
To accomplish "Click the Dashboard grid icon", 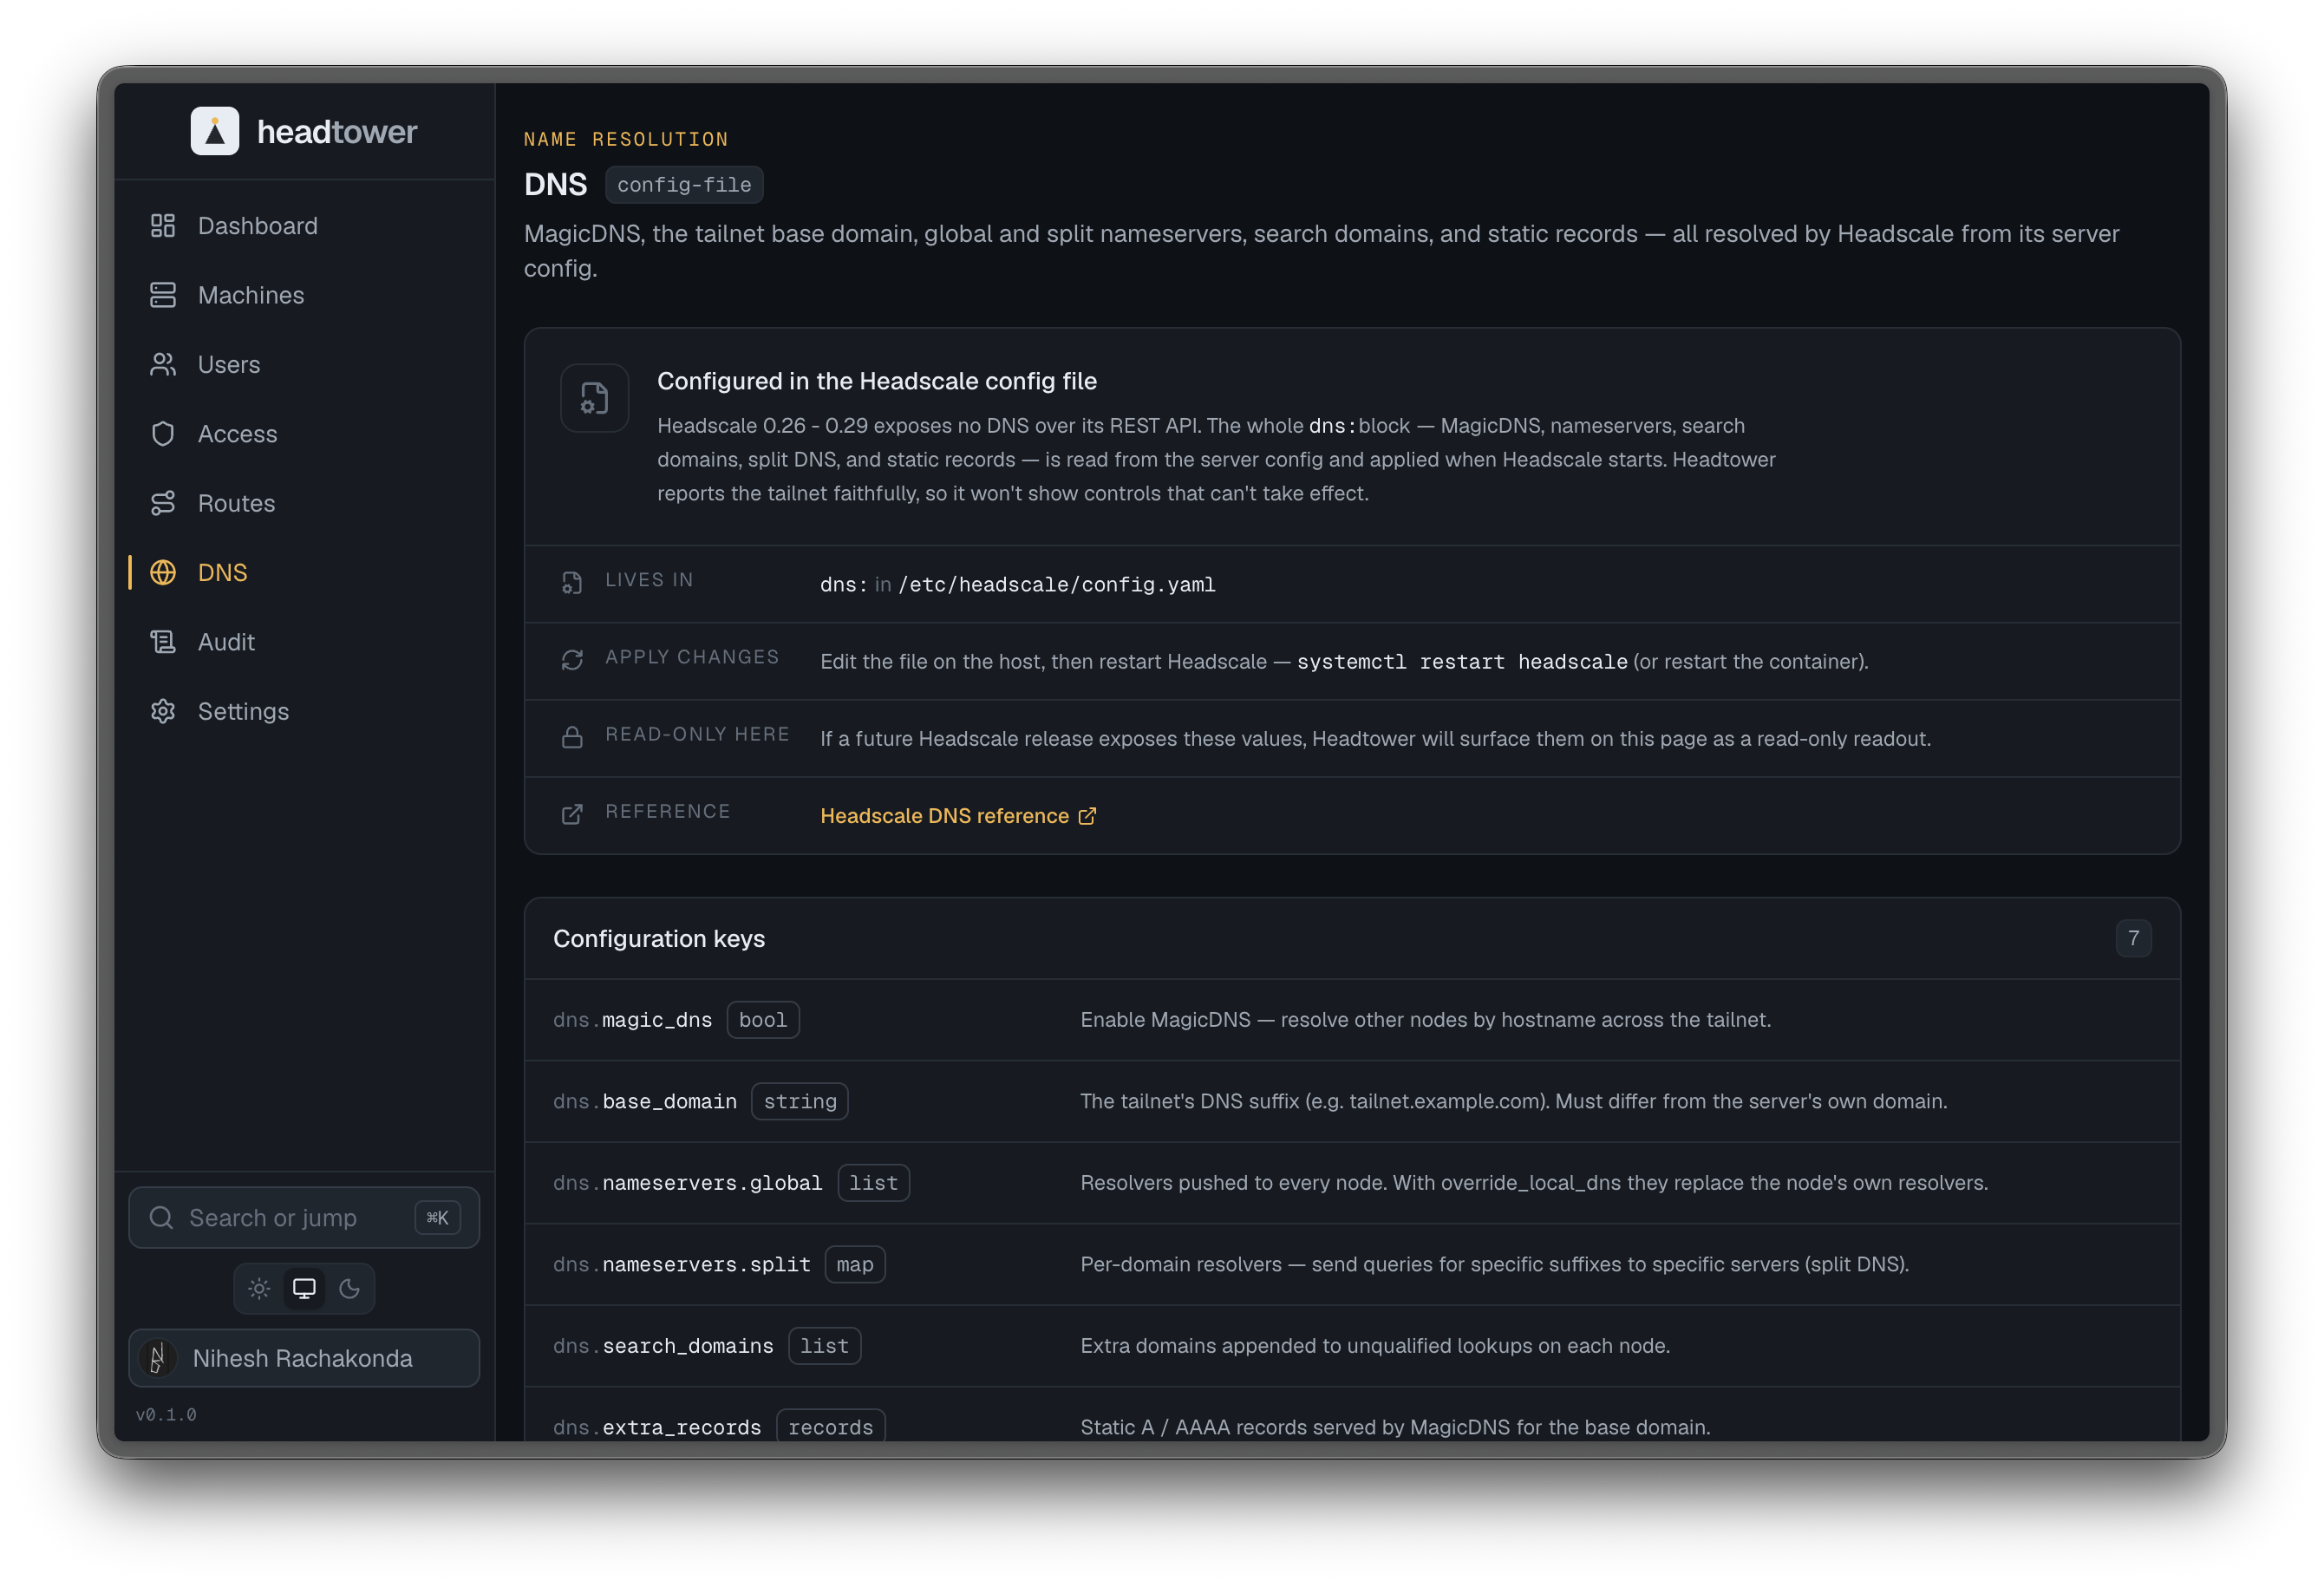I will pyautogui.click(x=163, y=226).
